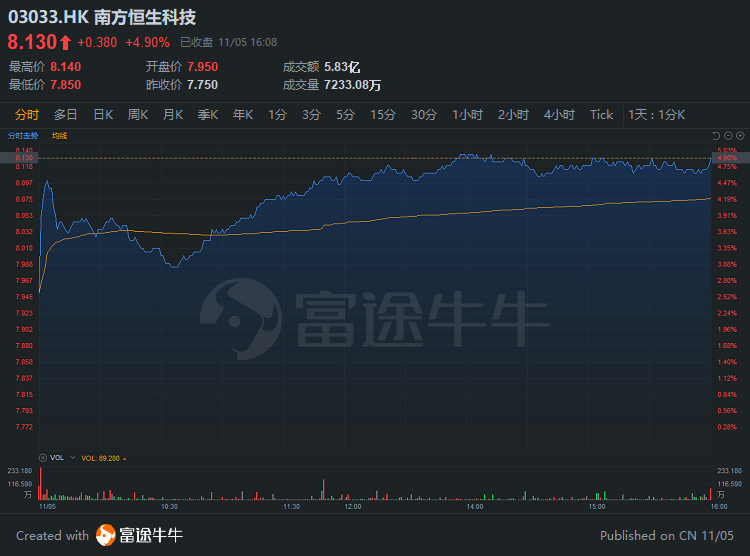Zoom in the chart with plus icon
The height and width of the screenshot is (556, 750).
(x=740, y=136)
